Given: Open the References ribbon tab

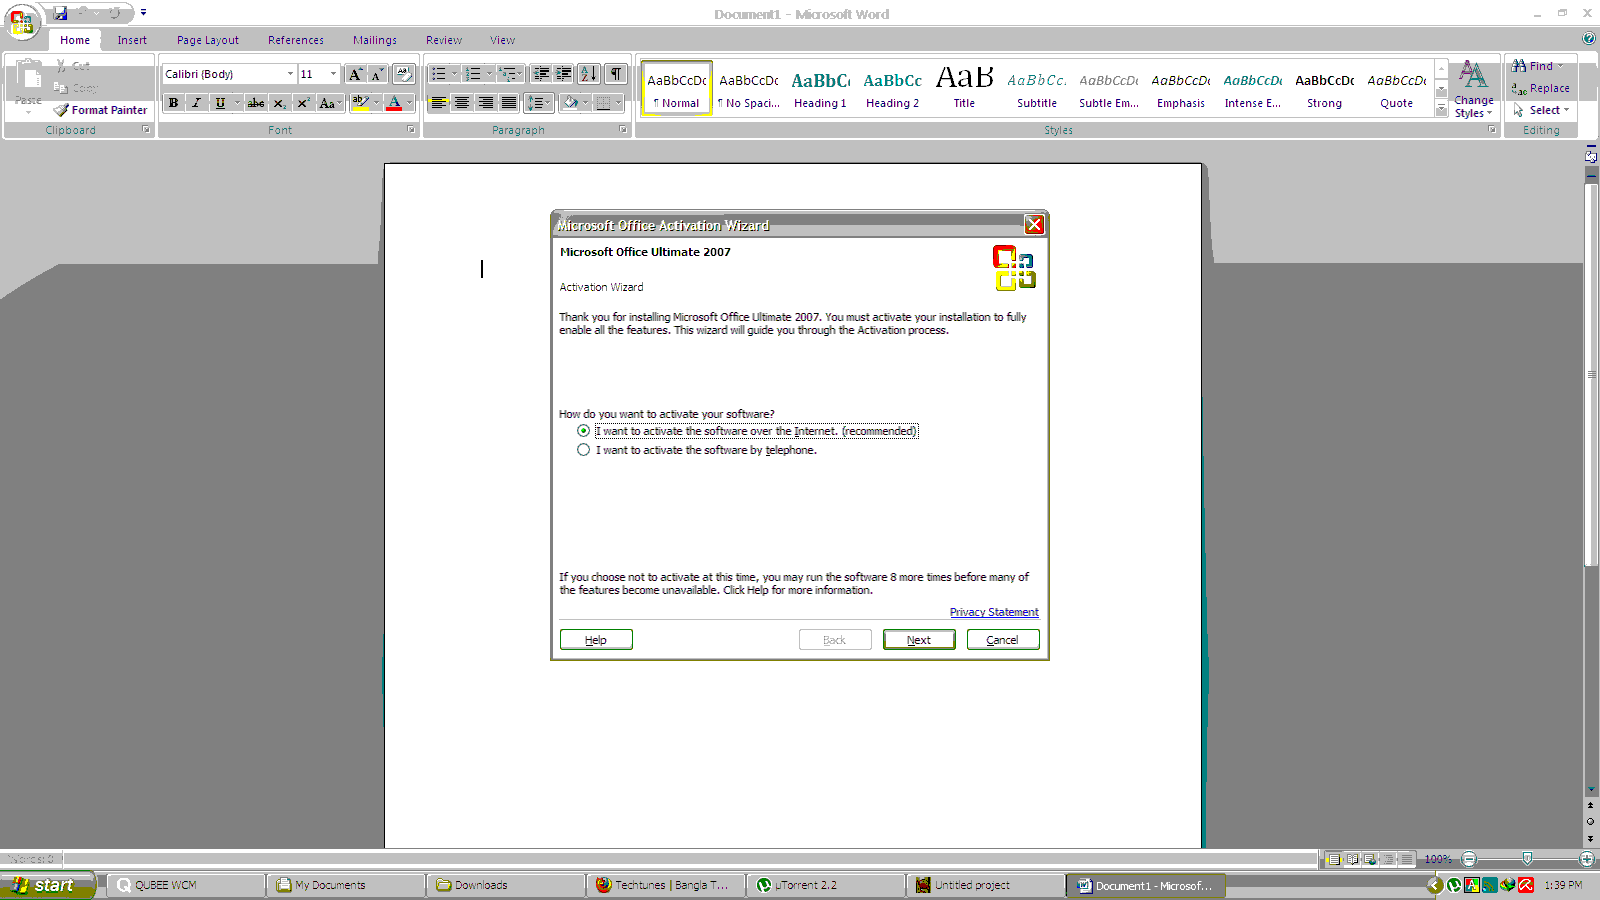Looking at the screenshot, I should [x=296, y=40].
